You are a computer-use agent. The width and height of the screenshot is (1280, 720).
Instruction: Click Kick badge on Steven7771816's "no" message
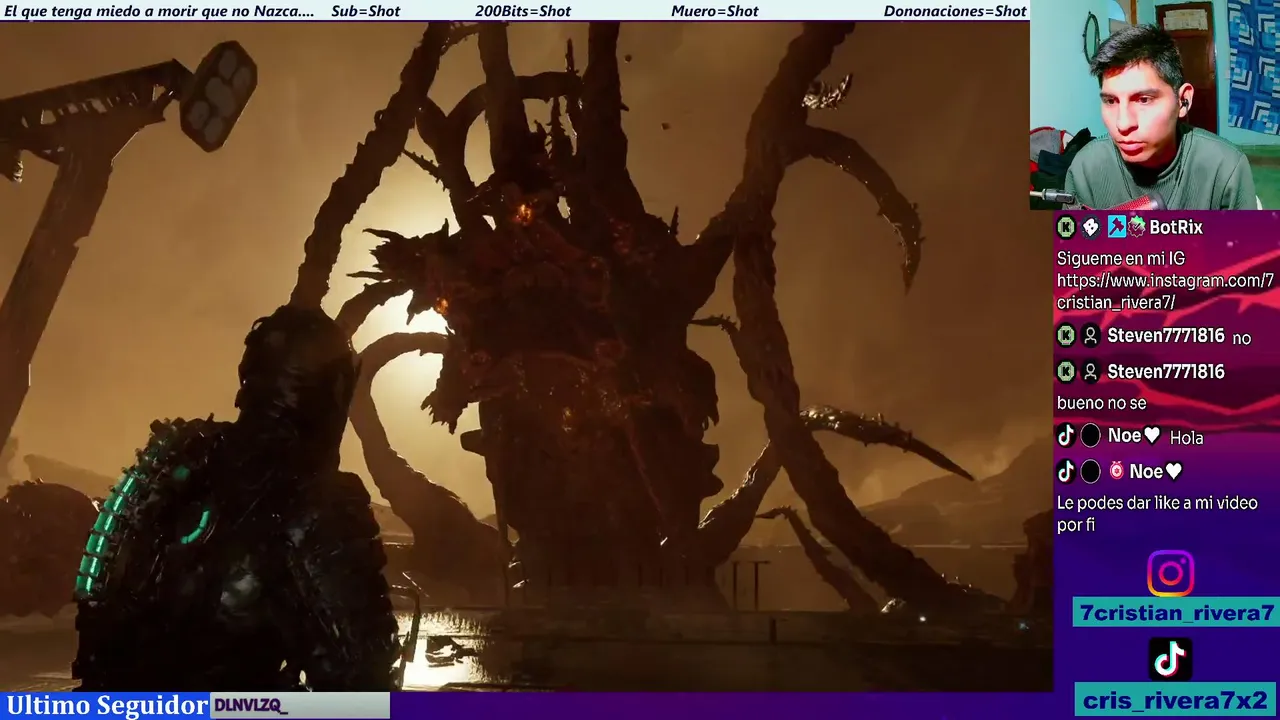click(1066, 338)
